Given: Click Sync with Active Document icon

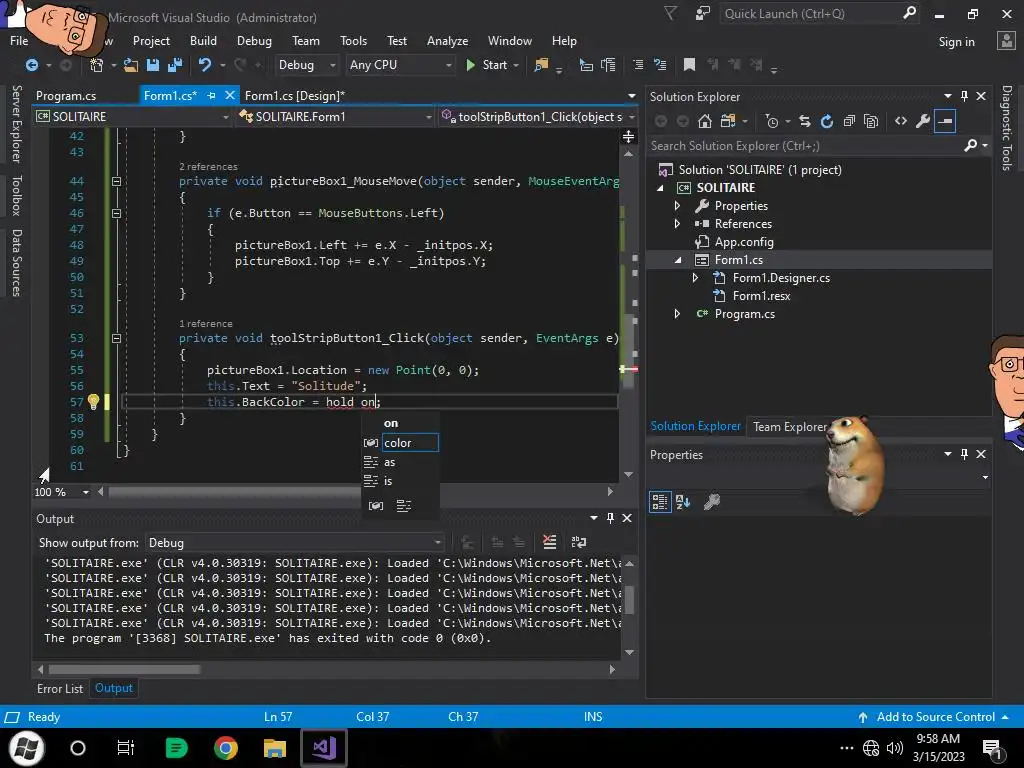Looking at the screenshot, I should (805, 121).
